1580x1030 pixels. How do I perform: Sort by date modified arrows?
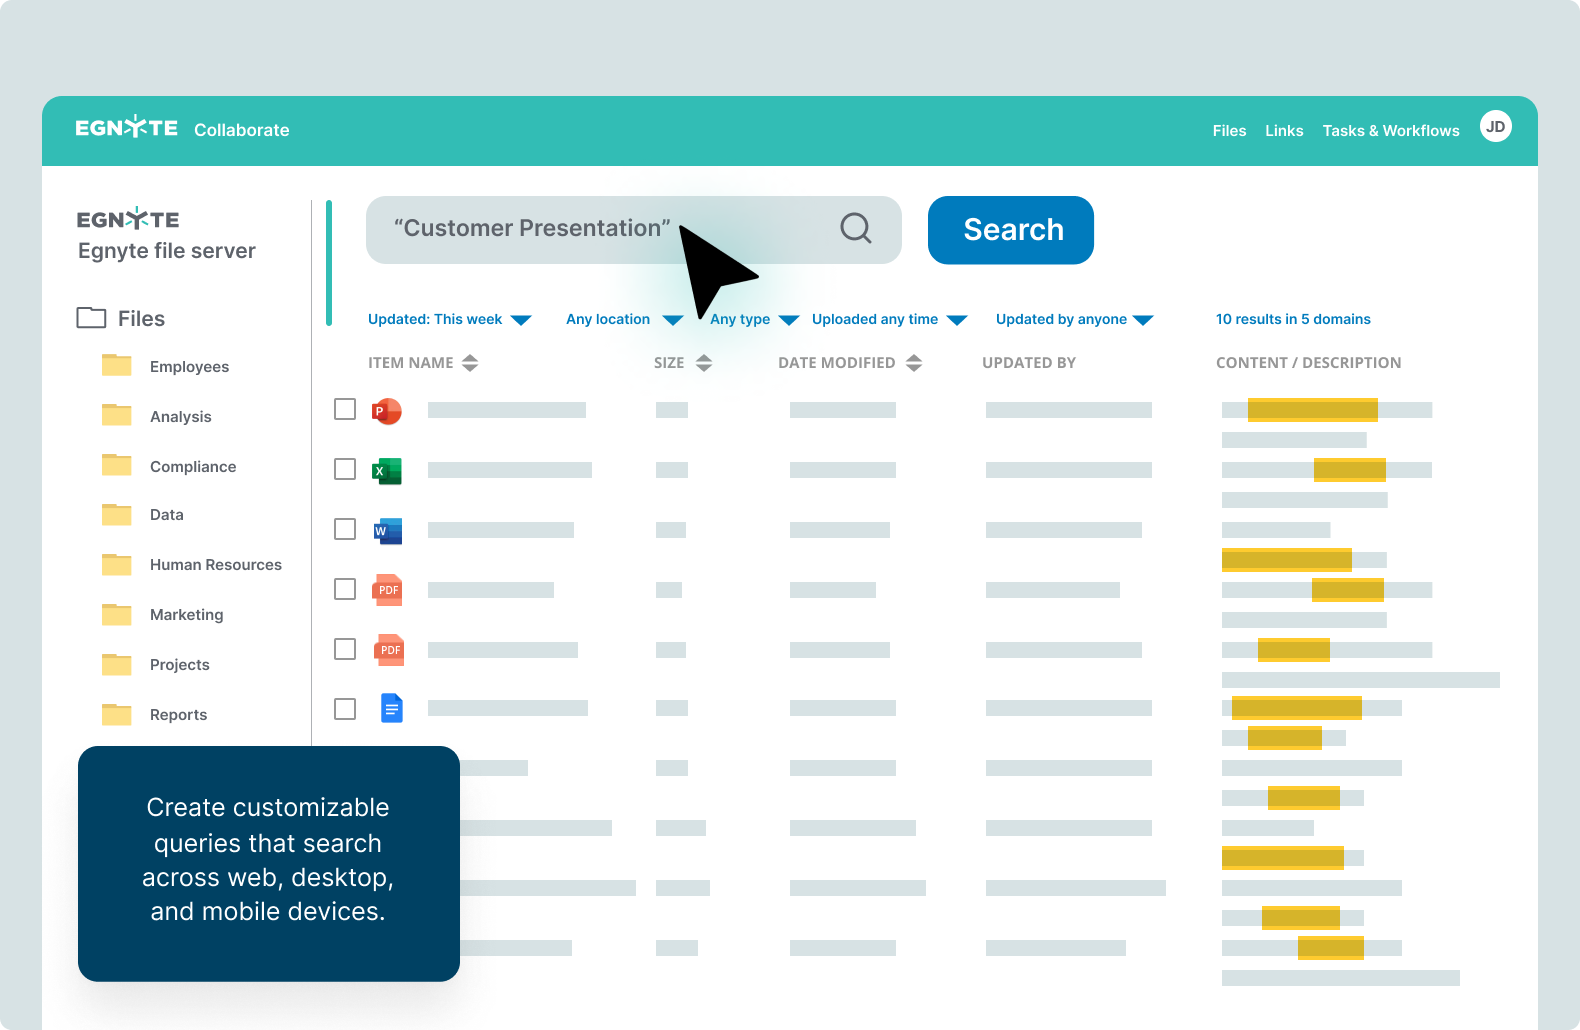(913, 363)
